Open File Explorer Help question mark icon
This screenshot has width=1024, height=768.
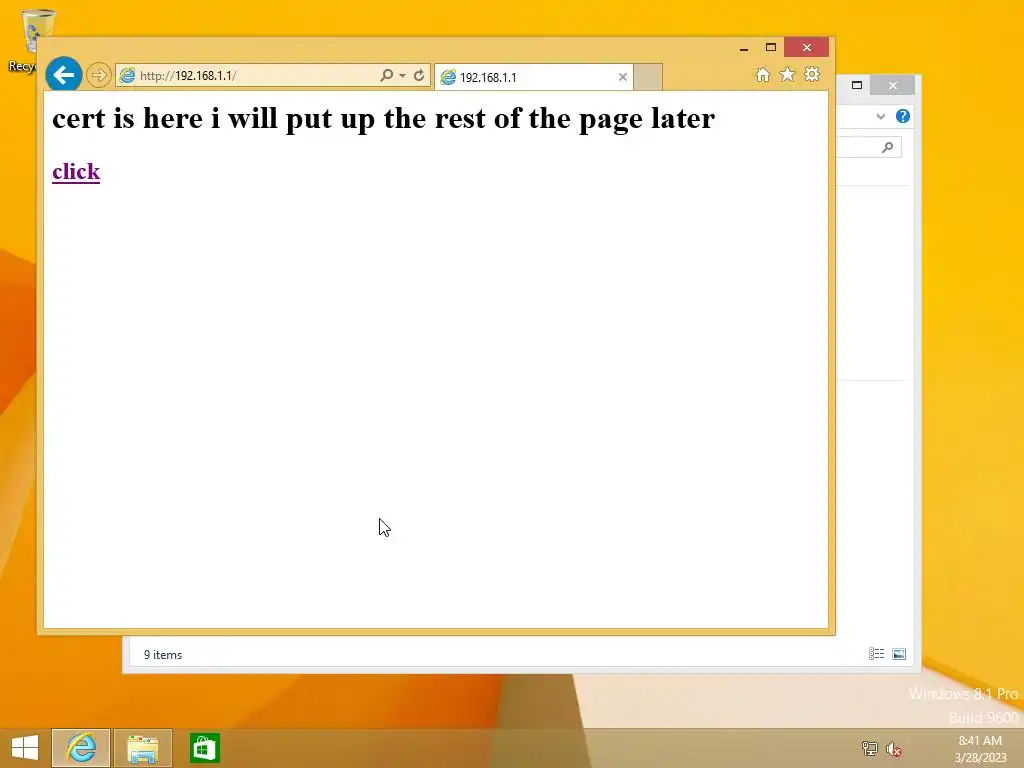(x=903, y=116)
